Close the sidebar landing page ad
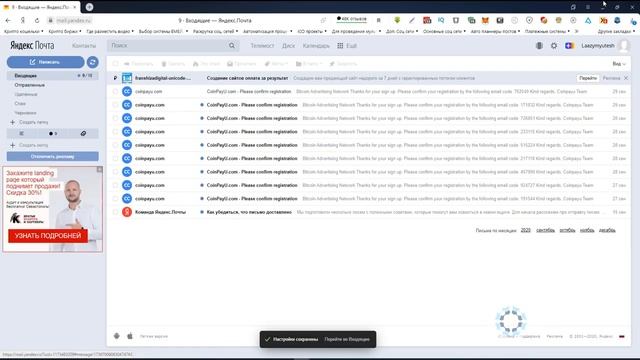Image resolution: width=640 pixels, height=360 pixels. [100, 169]
